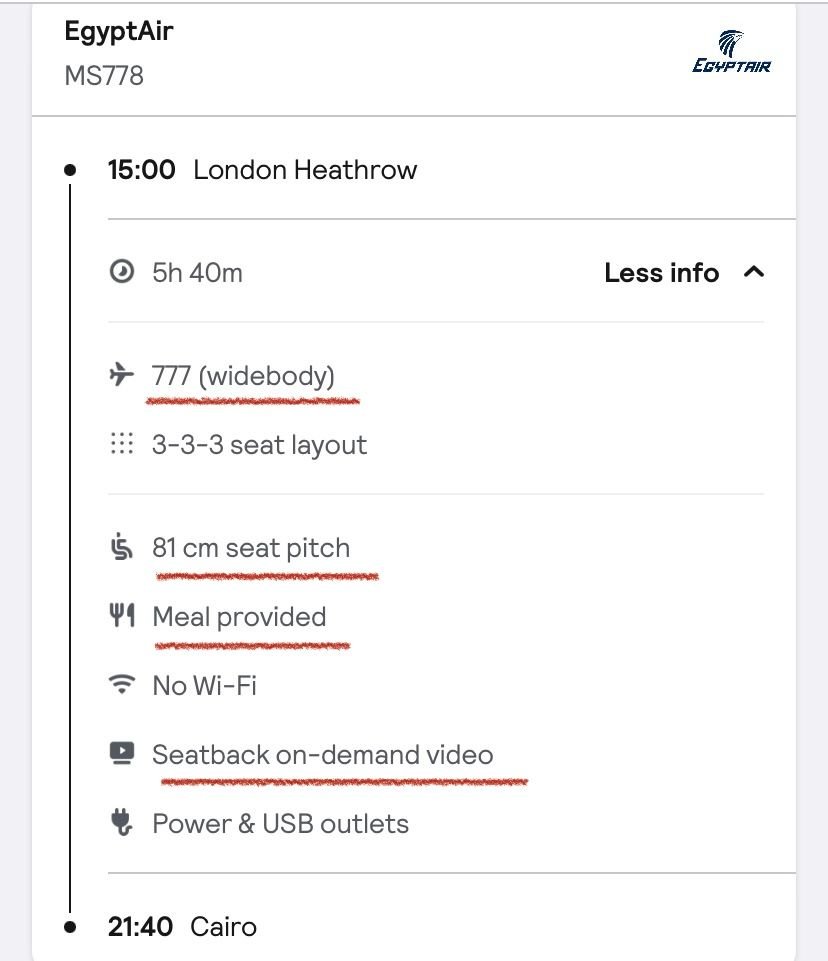Click the fork and knife meal icon
The image size is (828, 961).
tap(122, 616)
